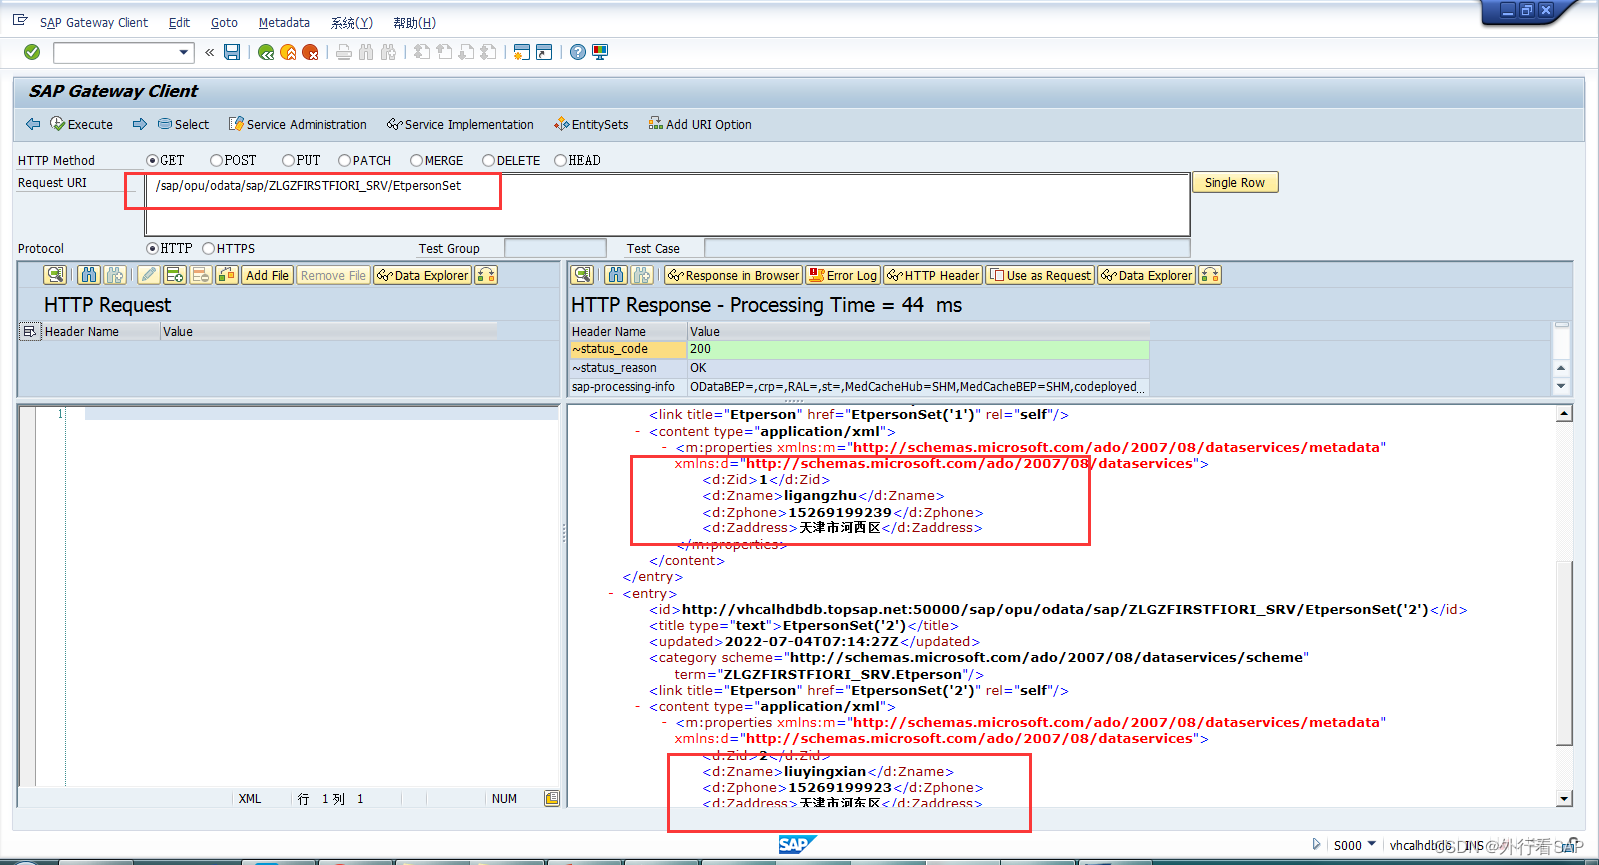Click the blue left arrow before Execute

click(x=33, y=124)
